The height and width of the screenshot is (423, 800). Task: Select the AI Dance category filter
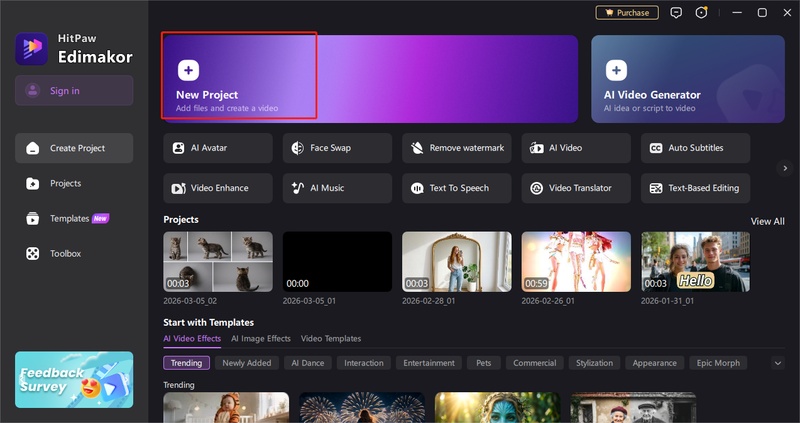pyautogui.click(x=307, y=363)
